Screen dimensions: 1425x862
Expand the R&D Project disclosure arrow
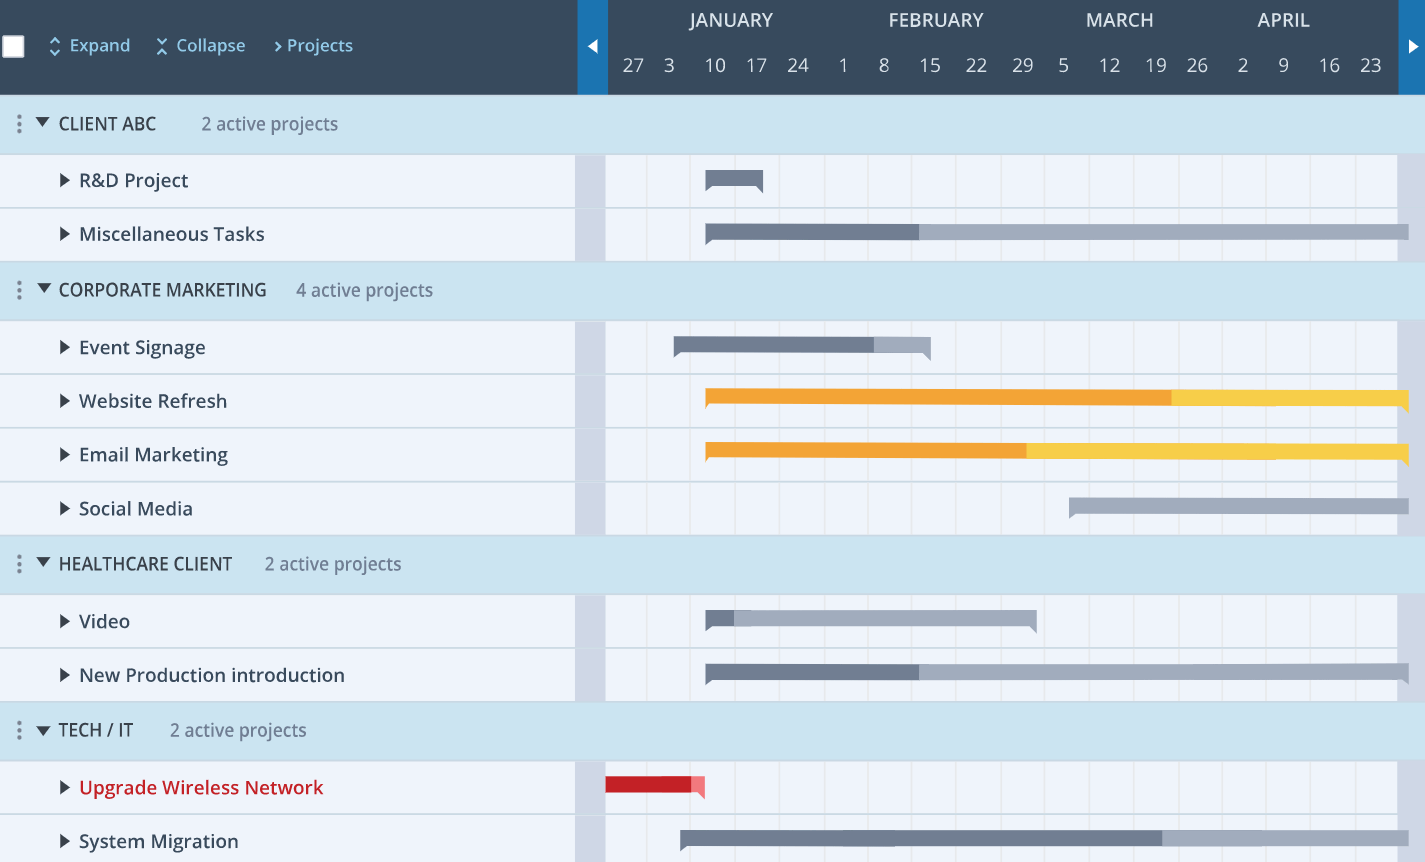click(x=63, y=180)
